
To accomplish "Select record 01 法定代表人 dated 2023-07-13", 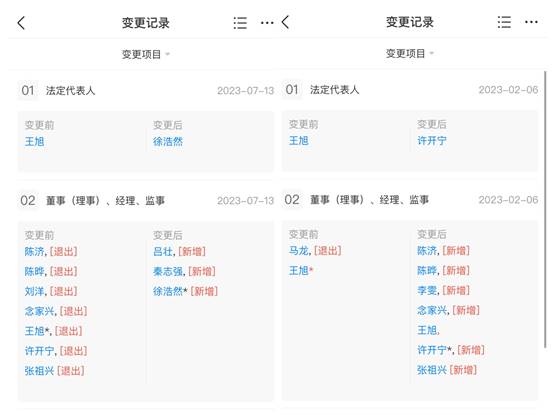I will pyautogui.click(x=146, y=91).
